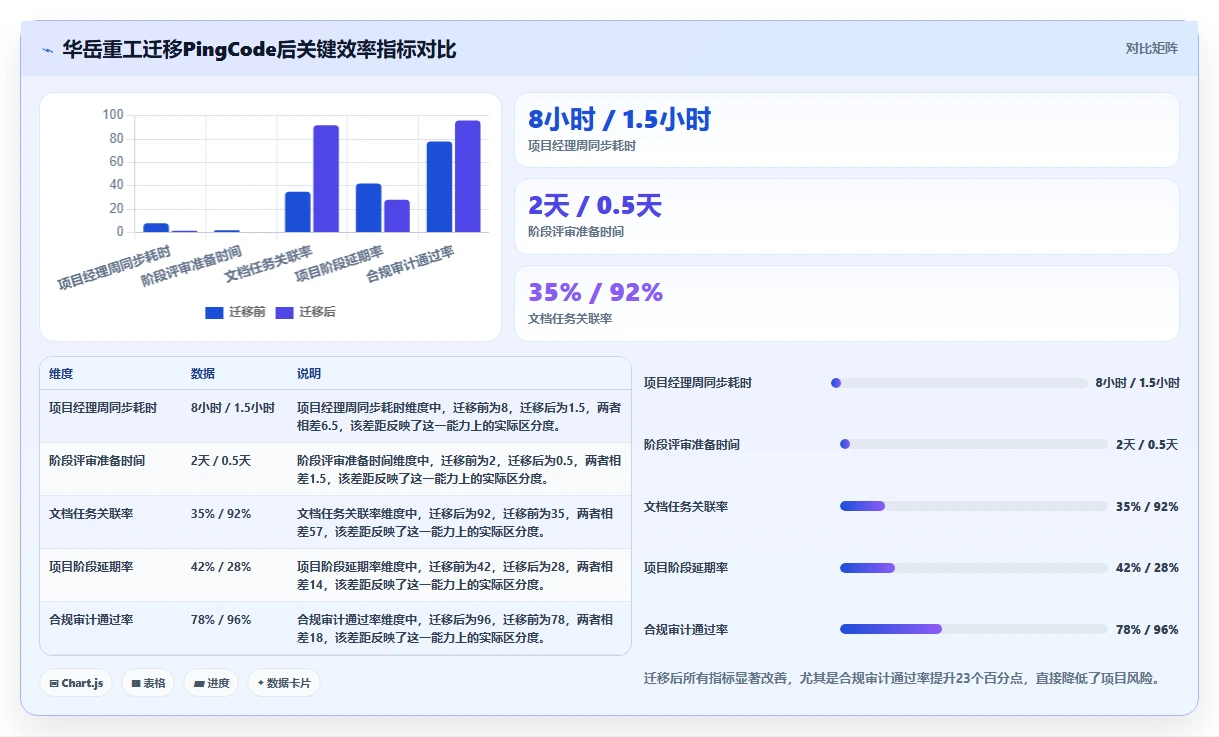Click the 说明 column header
This screenshot has height=737, width=1219.
[x=309, y=374]
